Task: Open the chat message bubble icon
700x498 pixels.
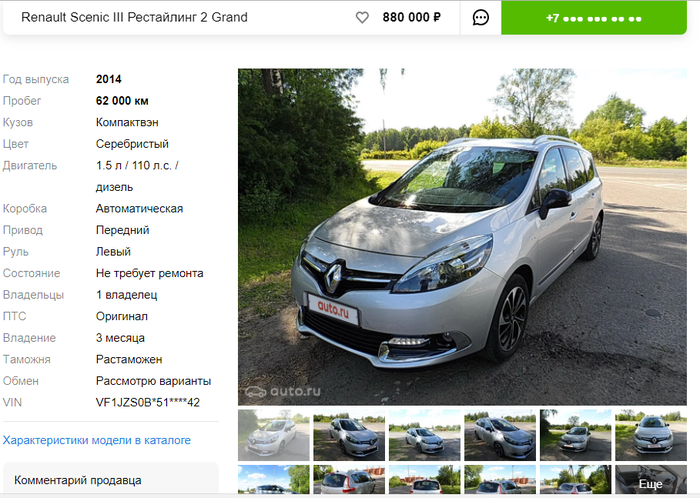Action: coord(480,17)
